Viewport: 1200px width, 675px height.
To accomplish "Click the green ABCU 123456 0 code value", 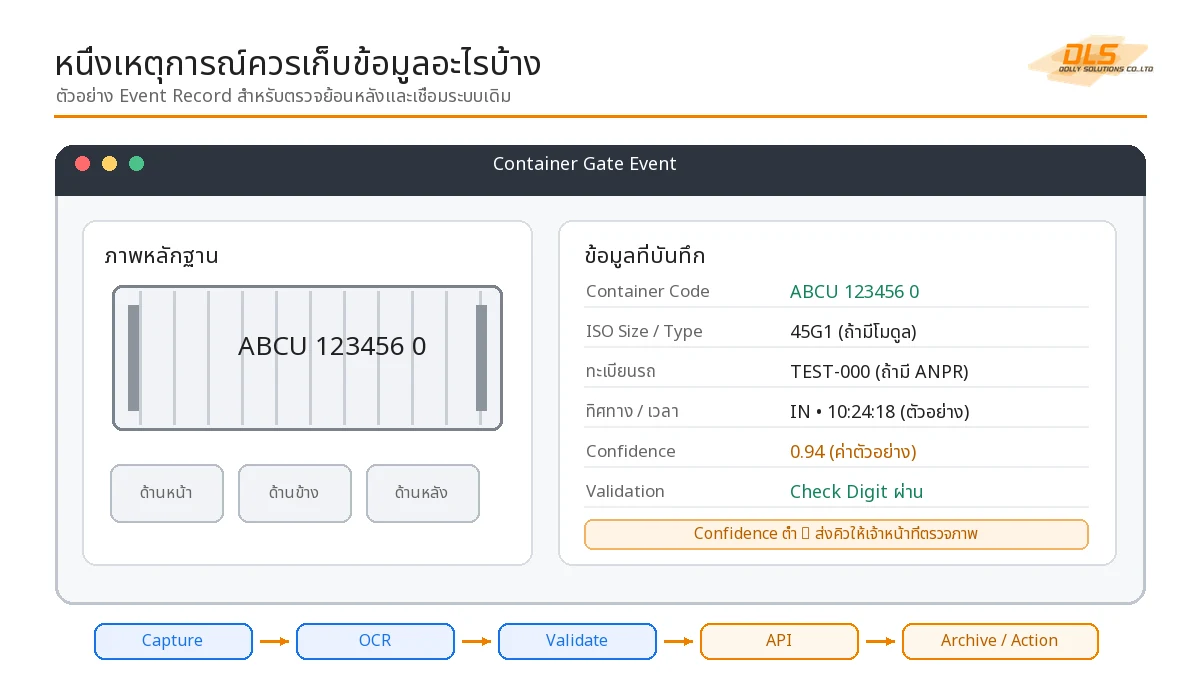I will (x=855, y=292).
